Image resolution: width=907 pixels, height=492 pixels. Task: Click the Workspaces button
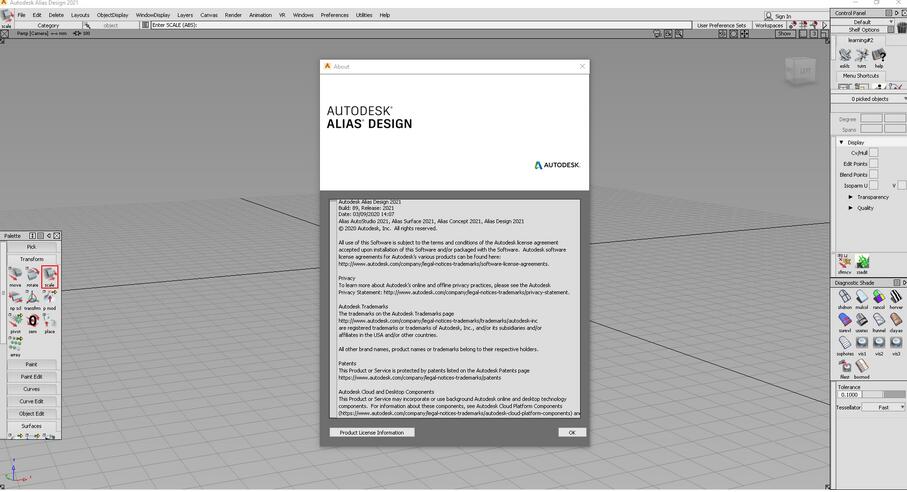click(x=769, y=25)
